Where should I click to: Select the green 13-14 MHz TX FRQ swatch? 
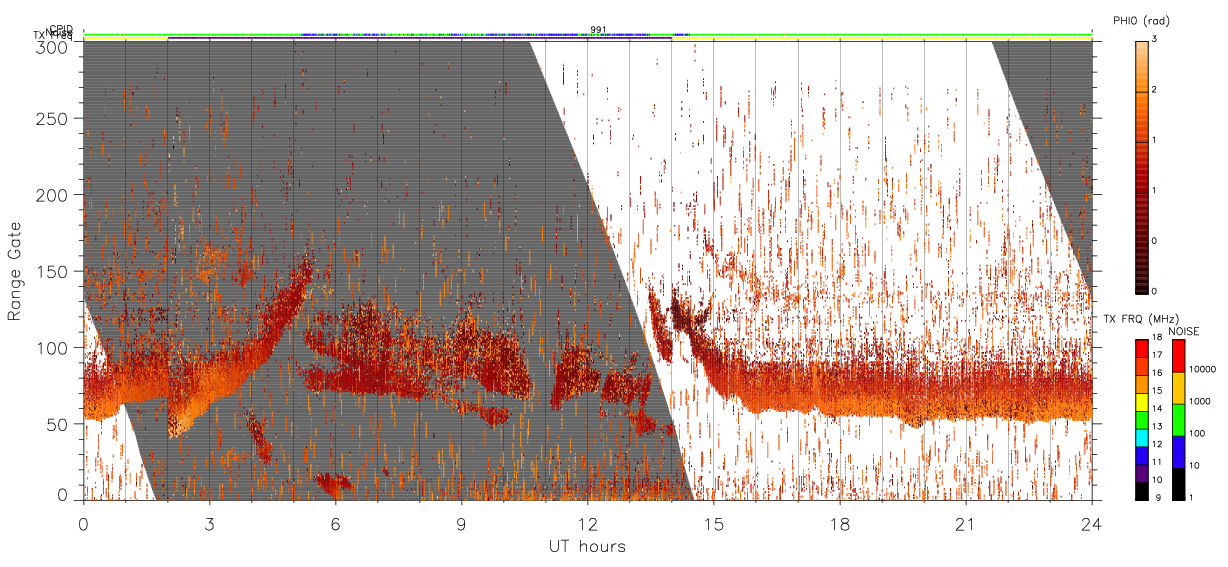coord(1142,418)
